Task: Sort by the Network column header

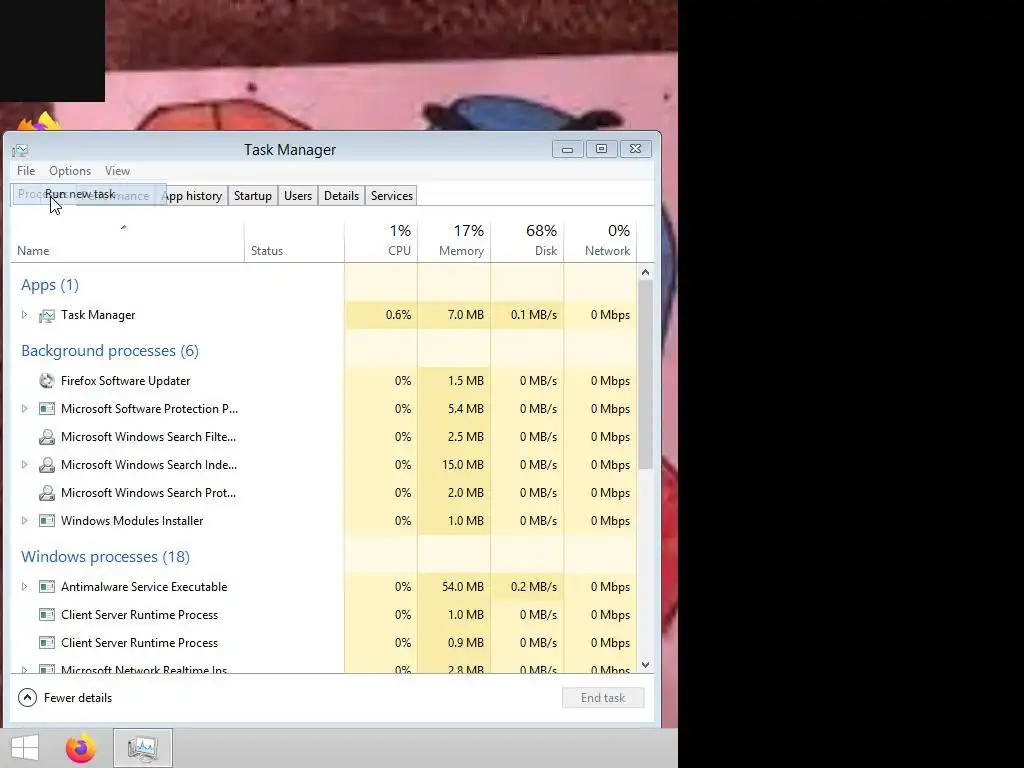Action: tap(600, 242)
